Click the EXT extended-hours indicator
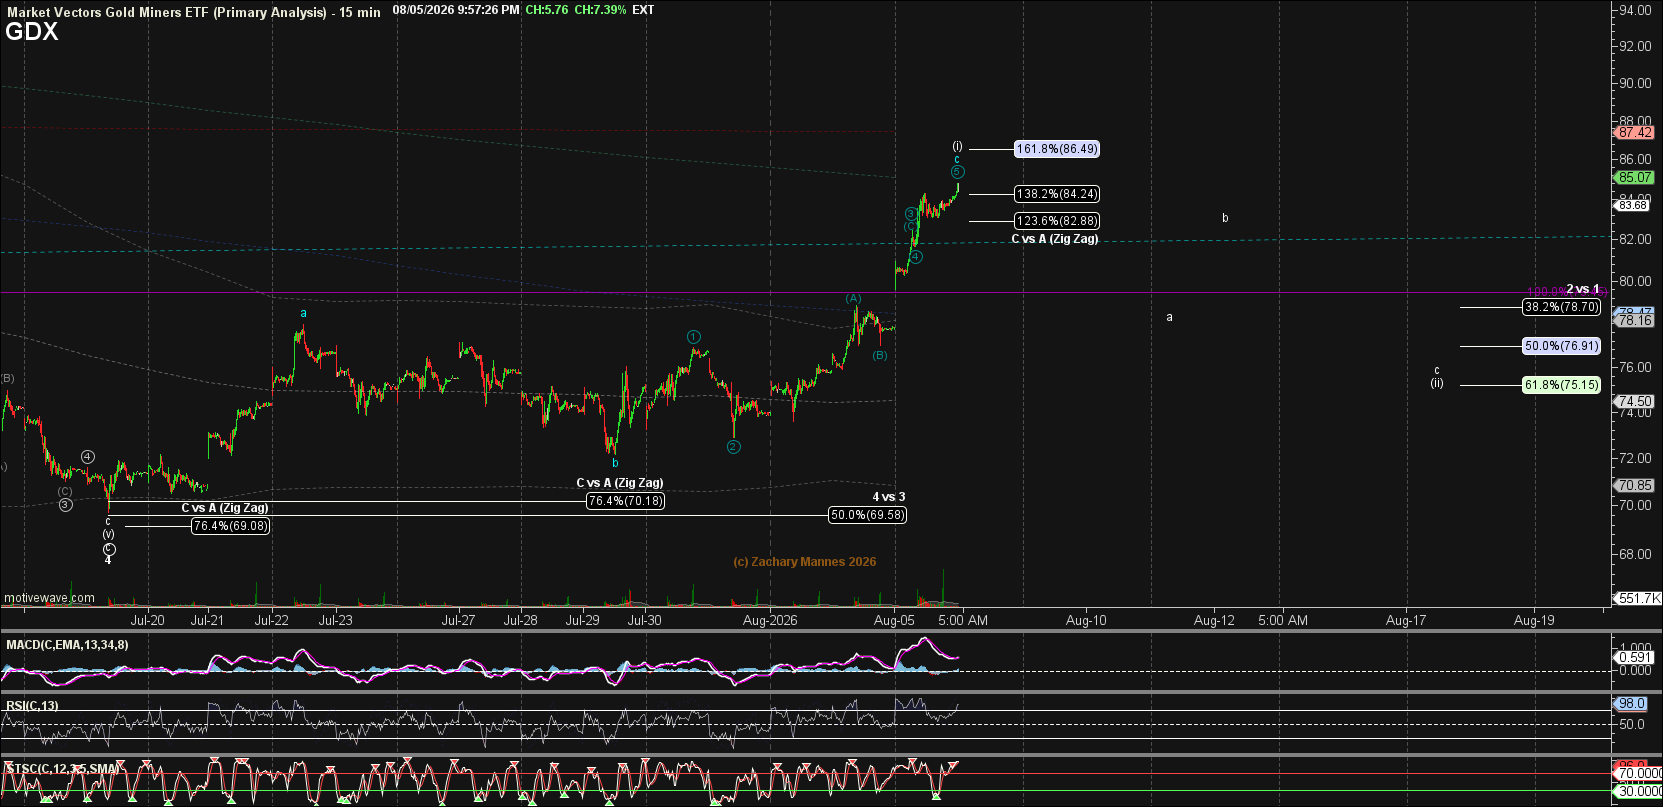The height and width of the screenshot is (807, 1663). tap(643, 10)
